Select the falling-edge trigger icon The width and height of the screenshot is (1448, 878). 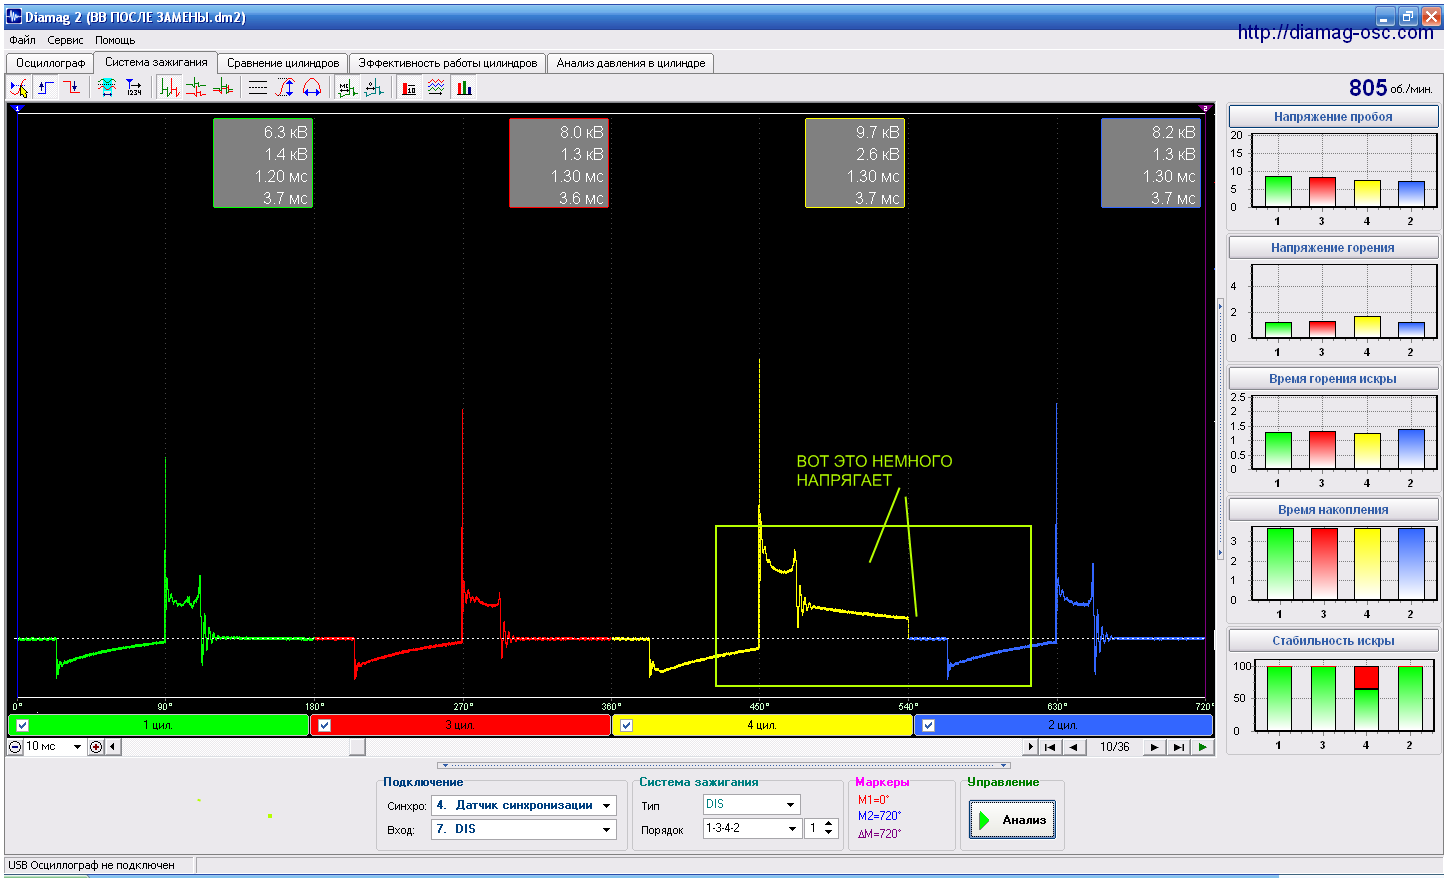click(x=71, y=88)
